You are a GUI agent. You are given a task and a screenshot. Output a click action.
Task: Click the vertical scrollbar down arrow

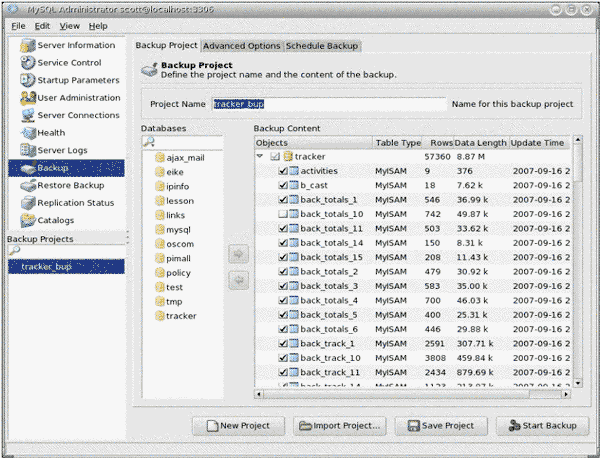pos(578,383)
